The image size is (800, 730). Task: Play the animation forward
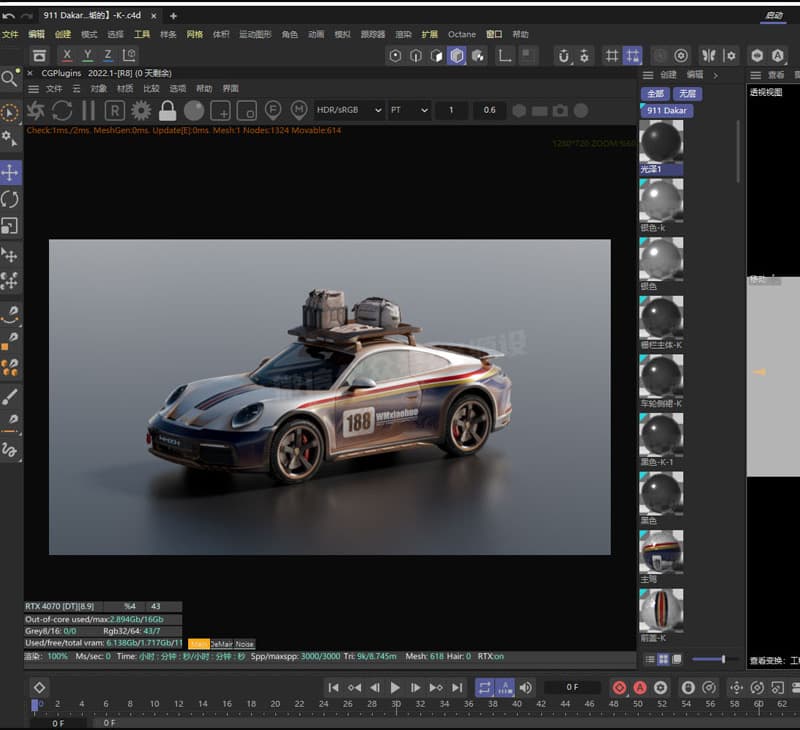pos(395,688)
